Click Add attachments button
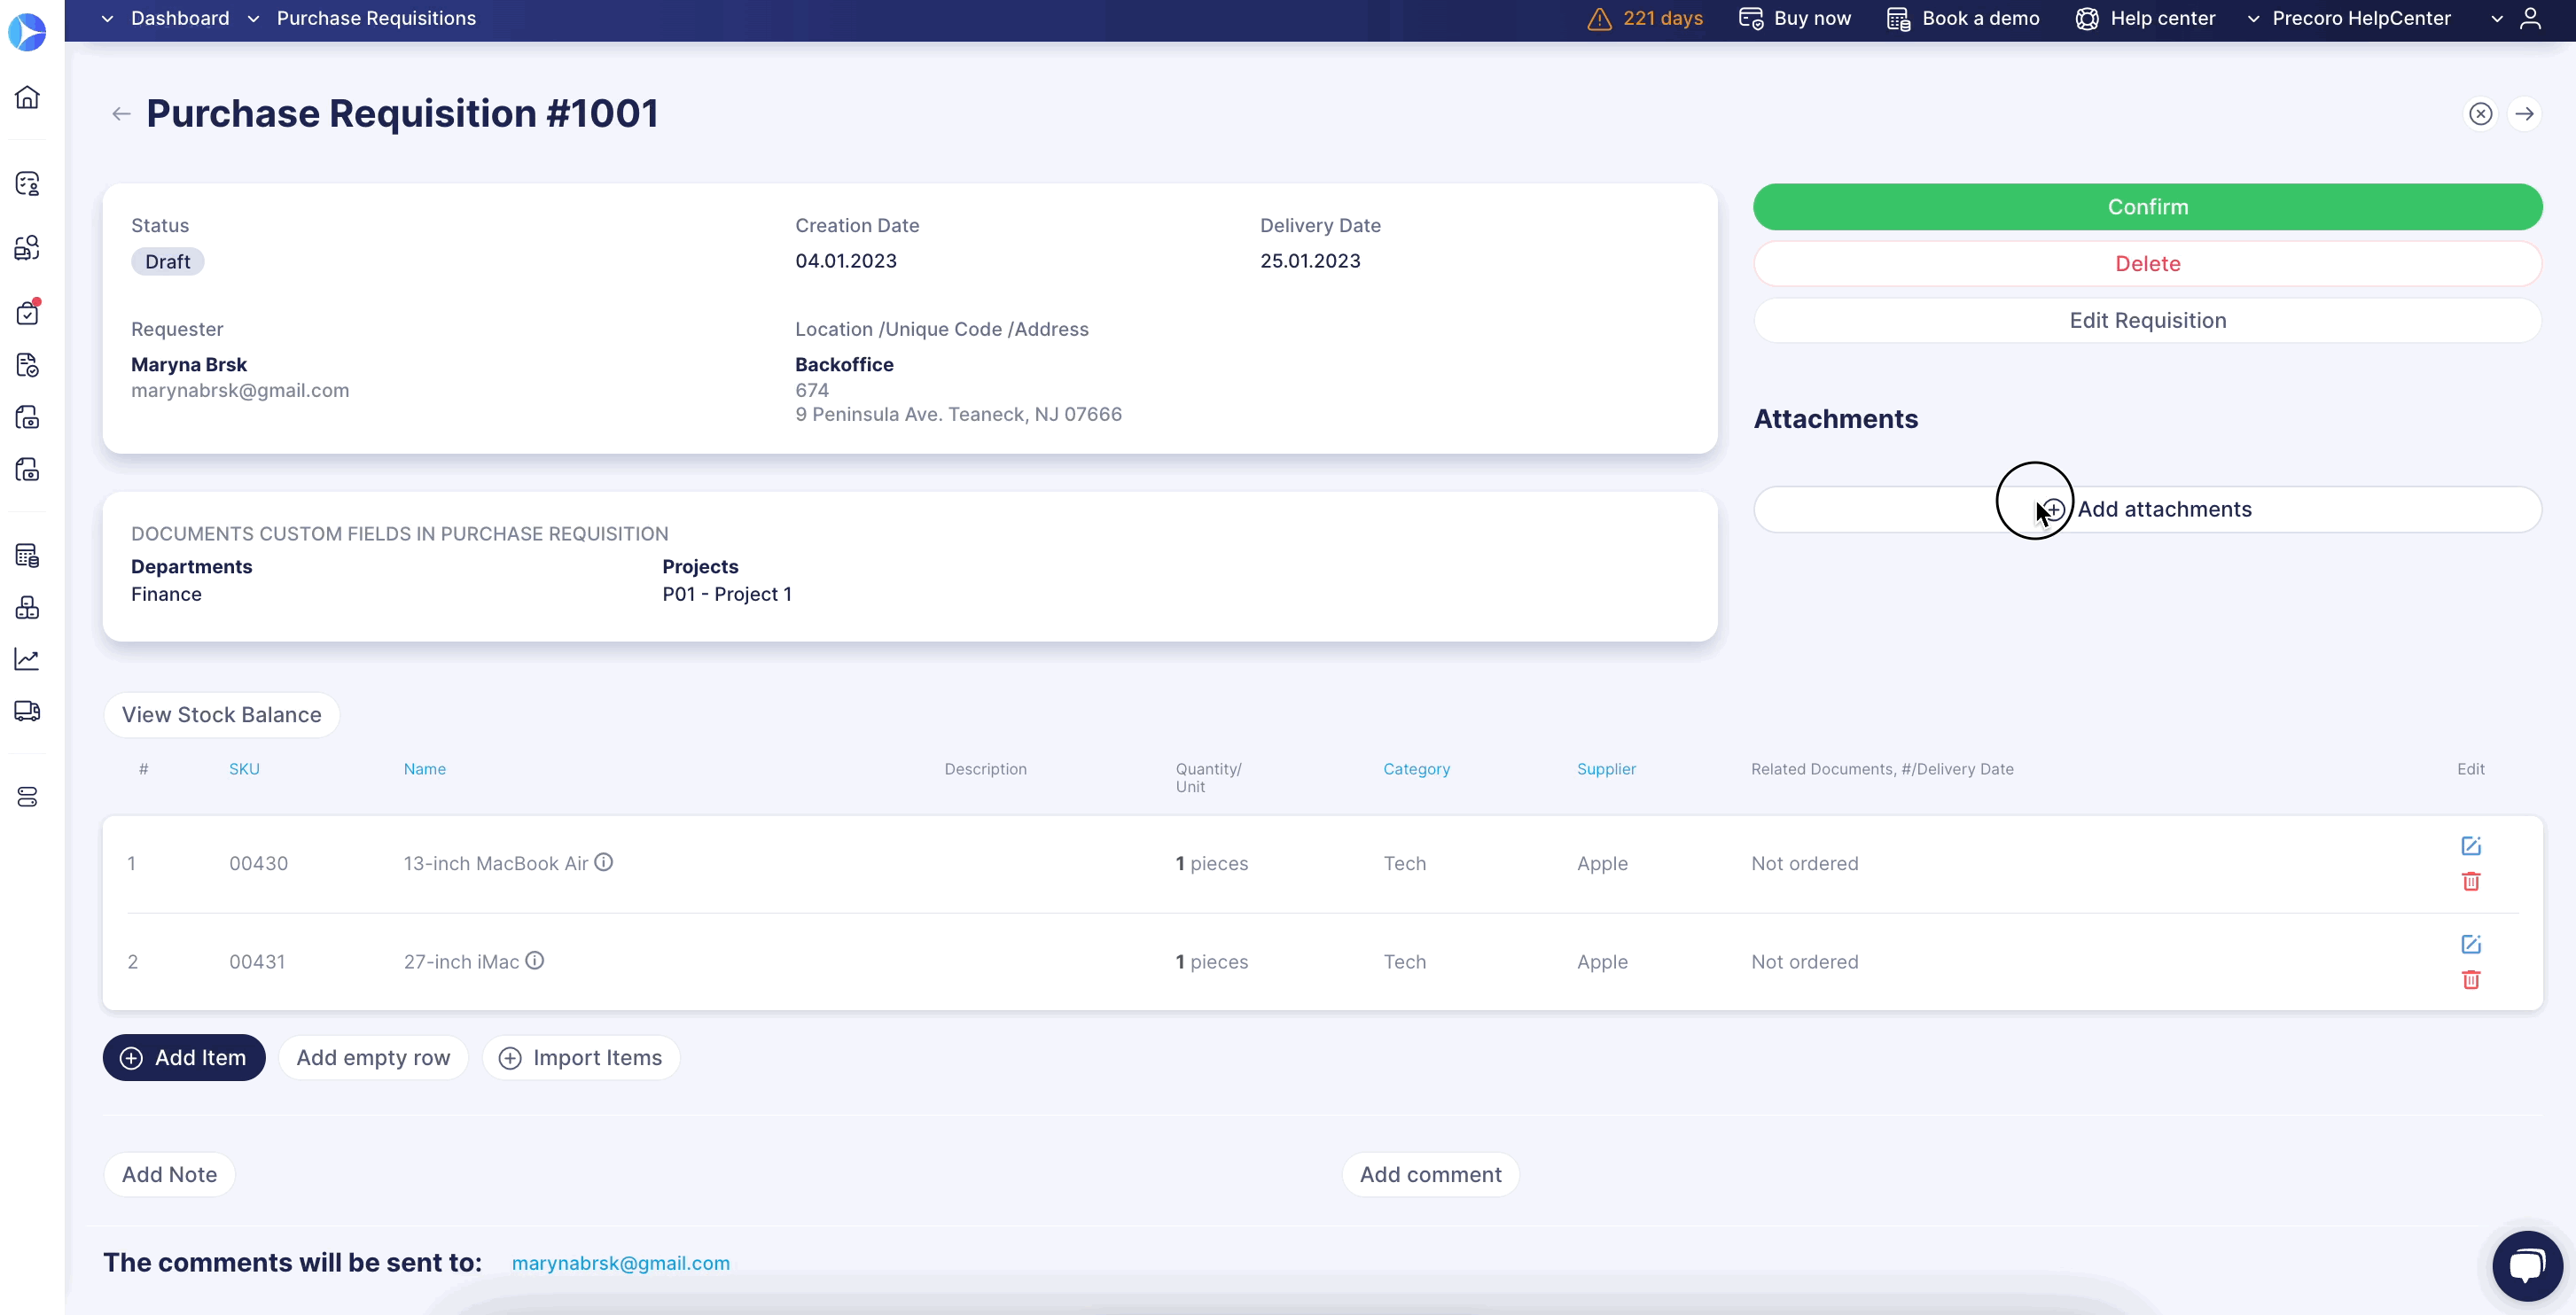Screen dimensions: 2576x1315 point(2147,510)
